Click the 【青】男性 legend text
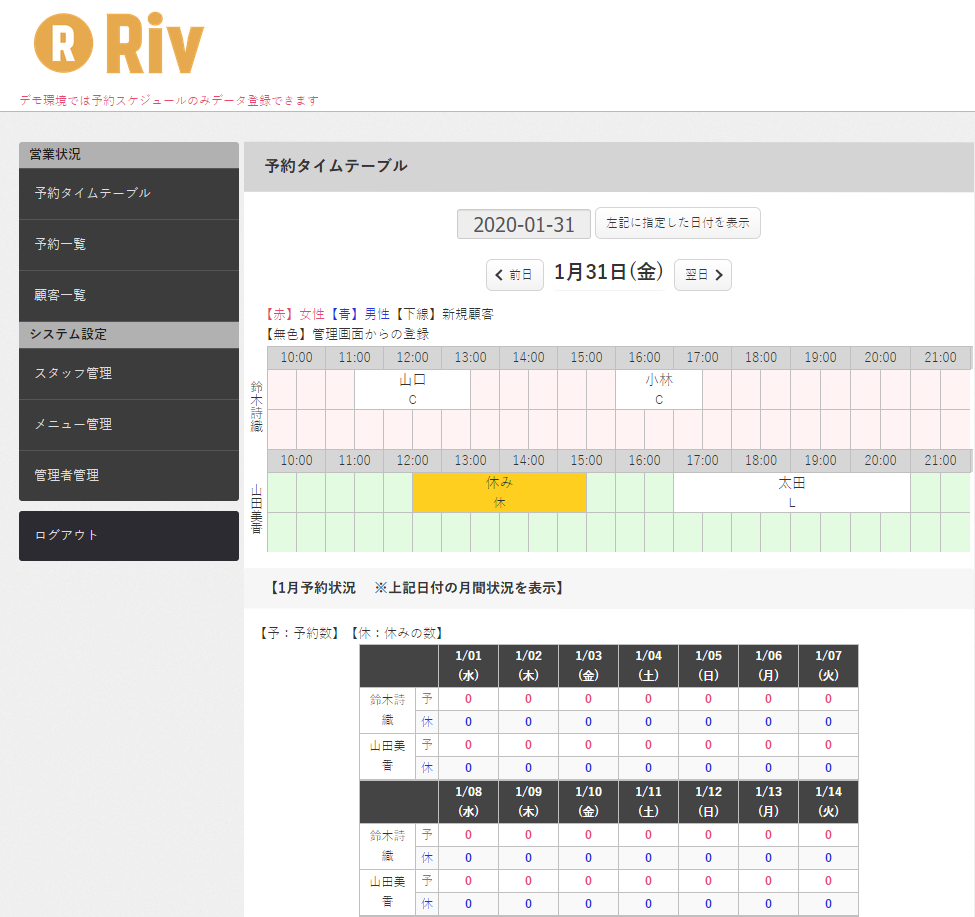The height and width of the screenshot is (917, 975). tap(359, 314)
